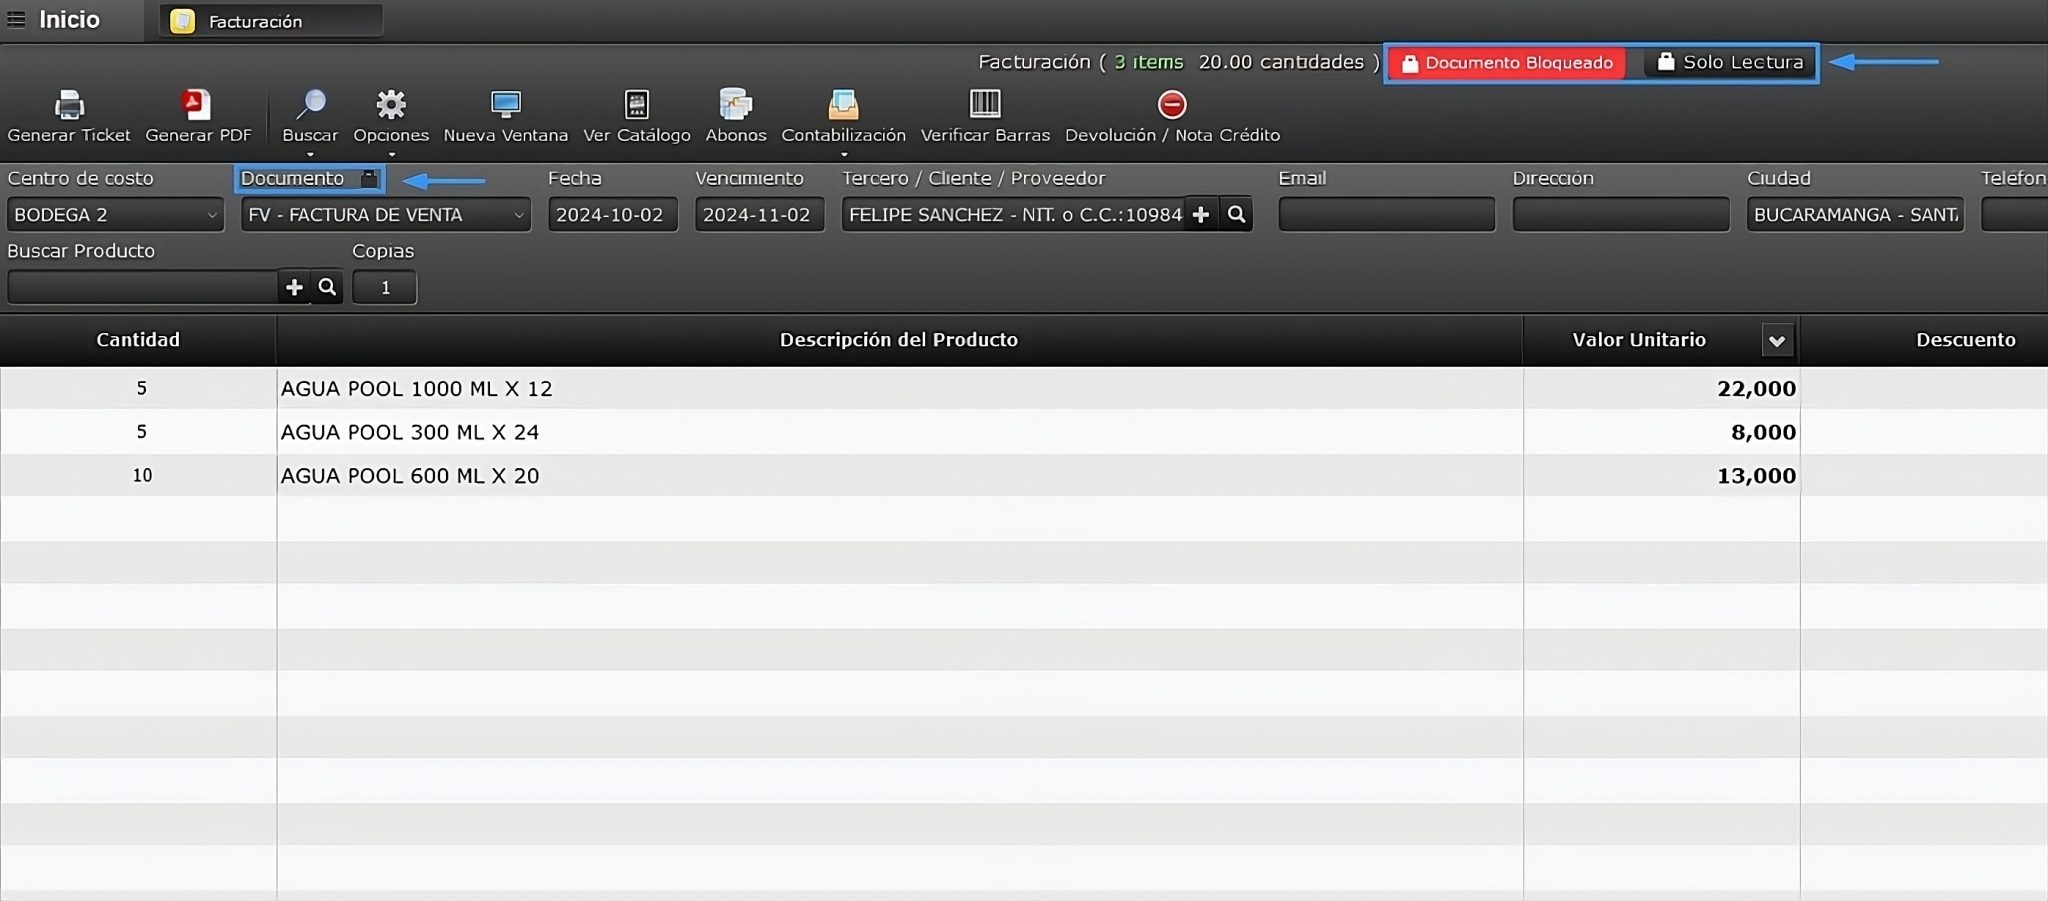Click the Copias quantity field
This screenshot has width=2048, height=901.
tap(384, 287)
